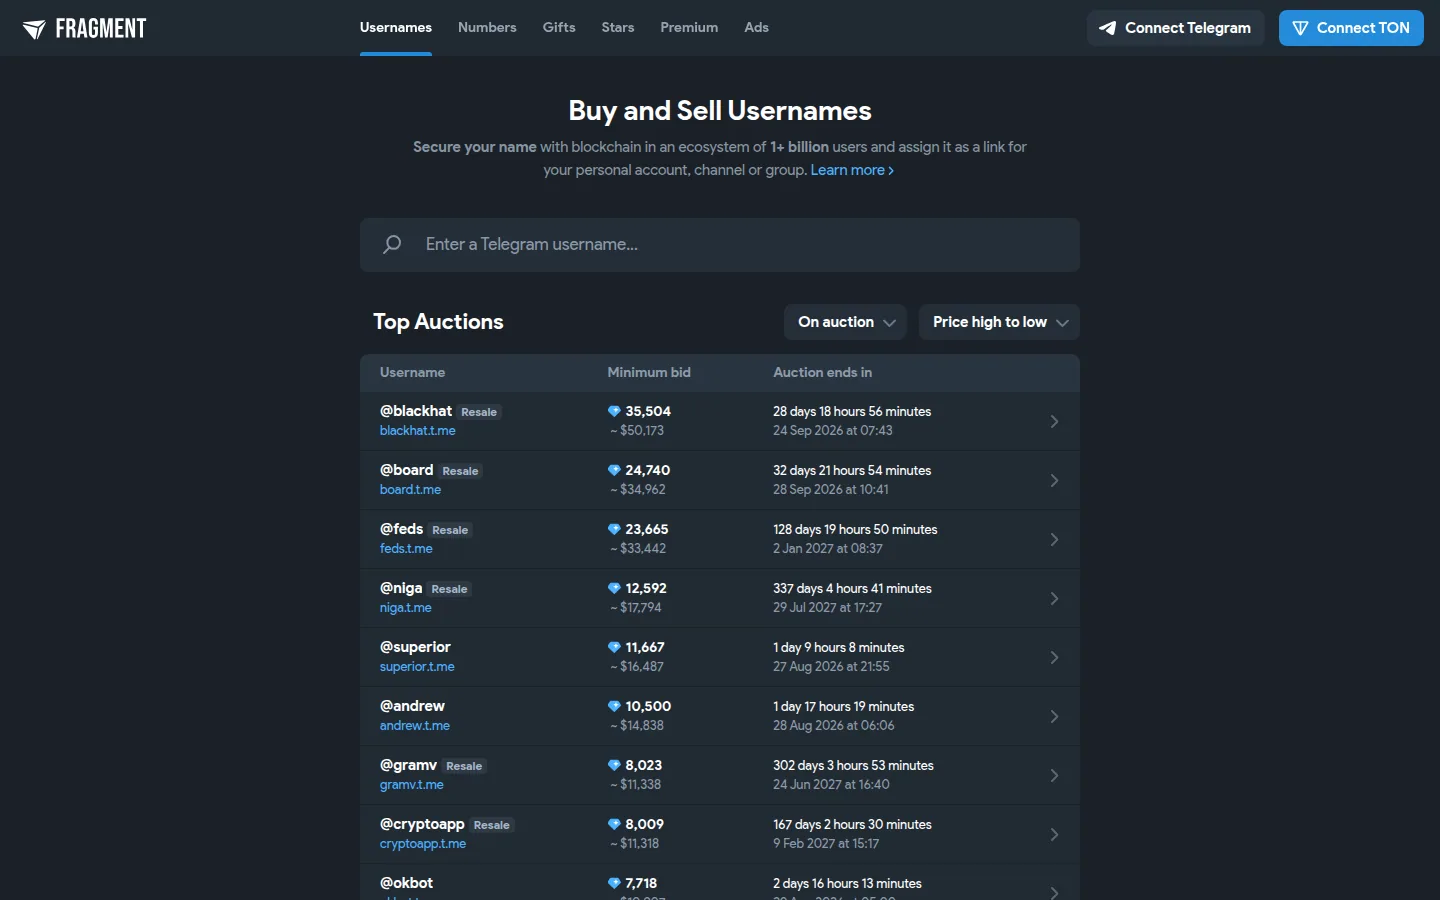Follow the Learn more link
1440x900 pixels.
pos(852,170)
